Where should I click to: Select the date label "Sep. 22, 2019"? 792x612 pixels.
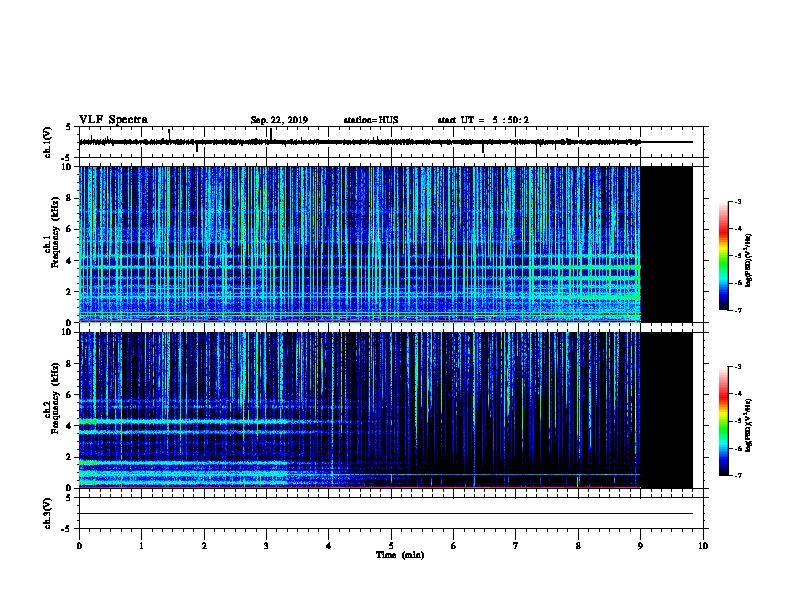click(279, 120)
